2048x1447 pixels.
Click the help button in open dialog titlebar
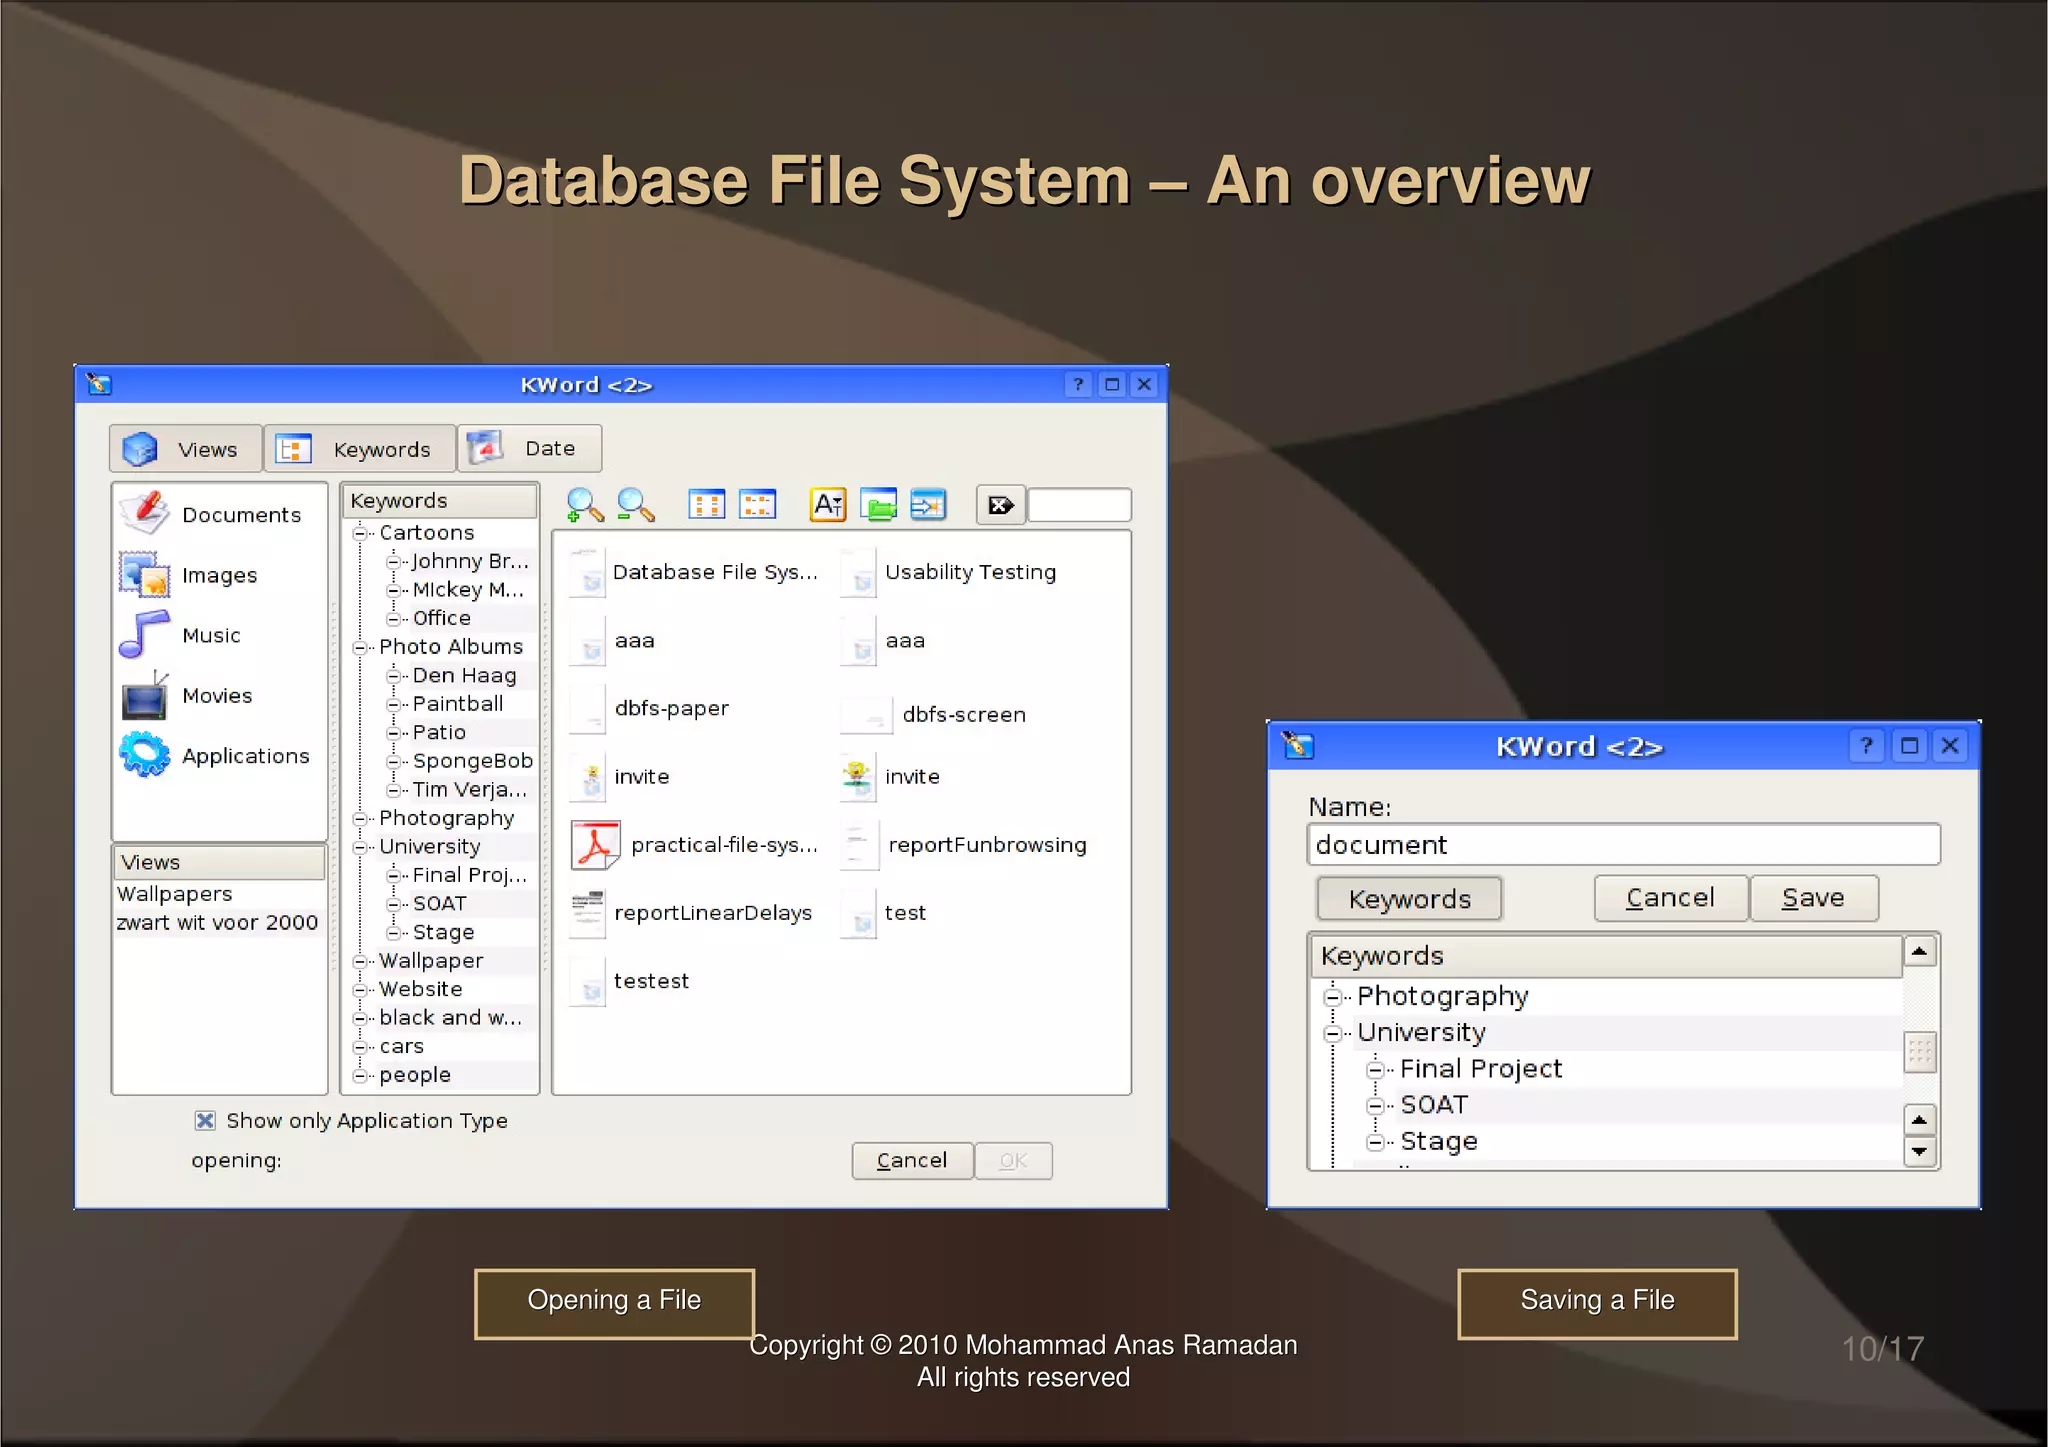click(x=1078, y=384)
